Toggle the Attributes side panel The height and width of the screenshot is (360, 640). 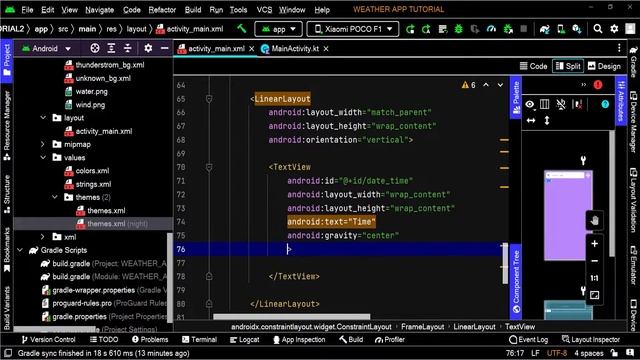click(621, 100)
